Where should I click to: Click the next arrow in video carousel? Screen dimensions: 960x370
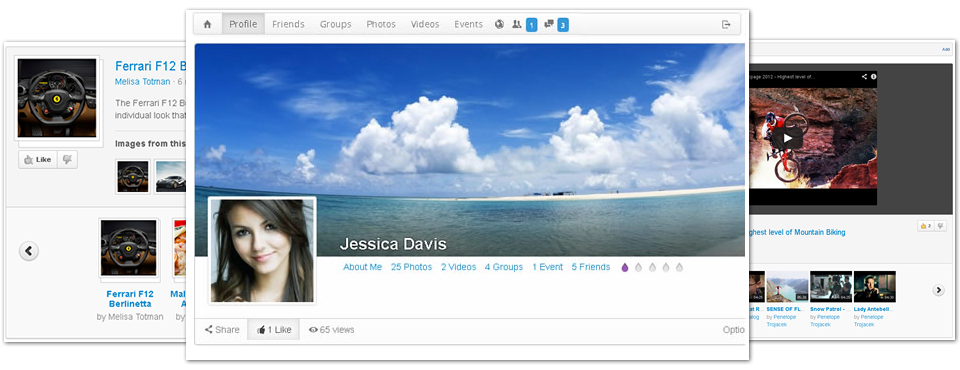coord(939,290)
